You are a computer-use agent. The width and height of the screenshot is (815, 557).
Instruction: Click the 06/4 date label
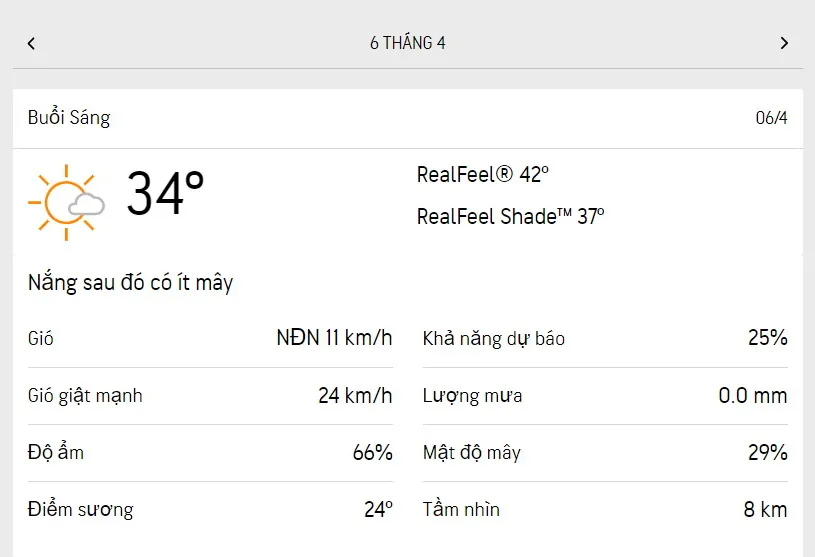click(x=771, y=118)
